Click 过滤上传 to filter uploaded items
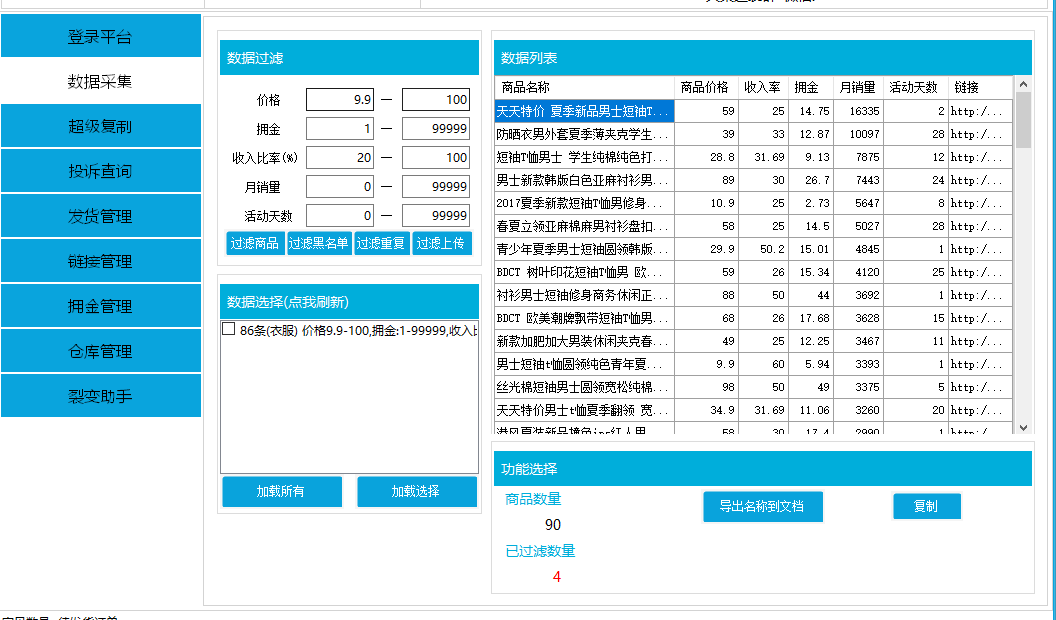This screenshot has width=1056, height=620. [x=443, y=243]
